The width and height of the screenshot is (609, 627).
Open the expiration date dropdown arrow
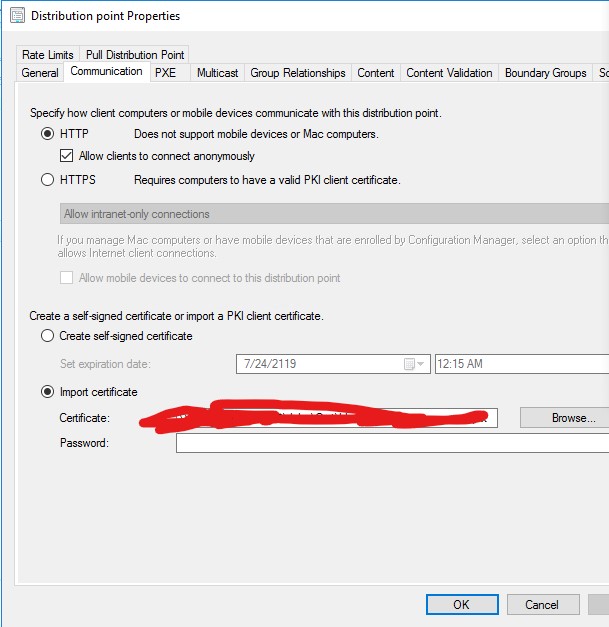pos(422,364)
